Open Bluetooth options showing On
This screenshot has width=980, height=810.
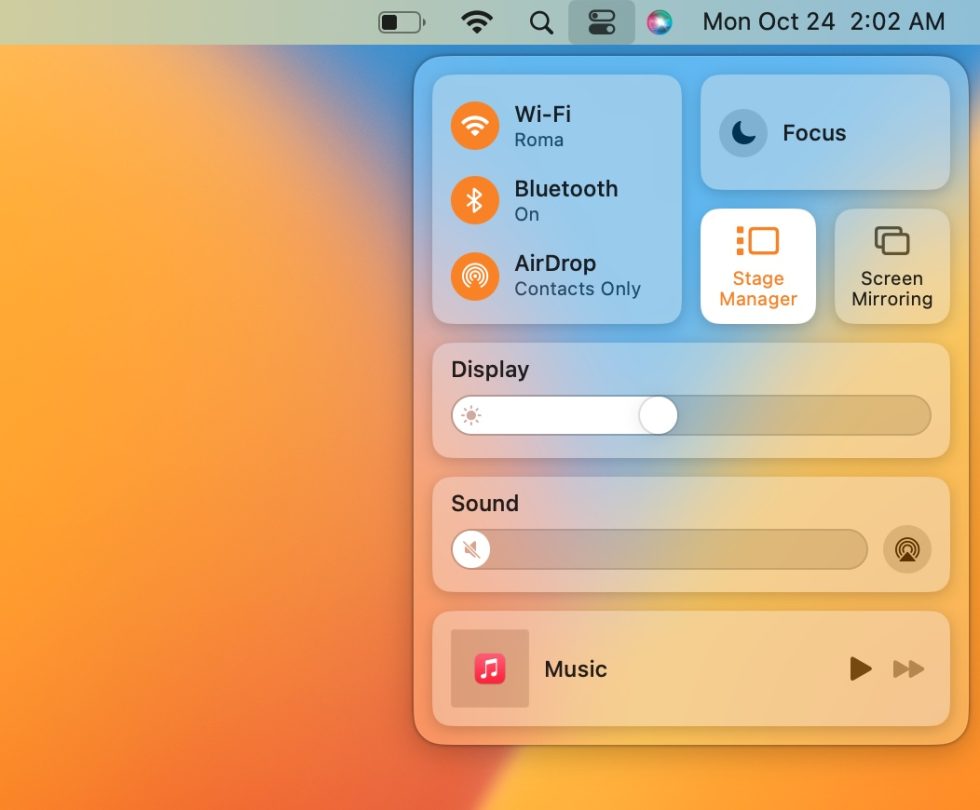(527, 214)
